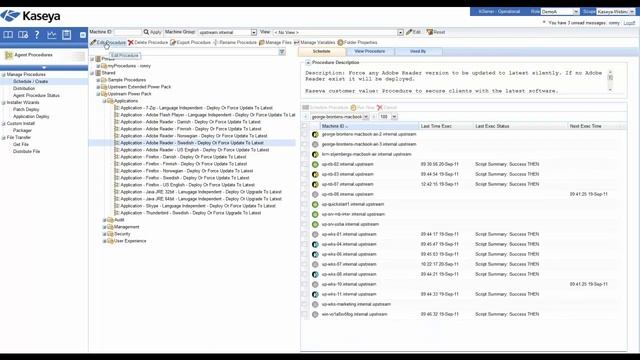This screenshot has width=640, height=360.
Task: Click the open book icon in blue toolbar
Action: click(8, 35)
